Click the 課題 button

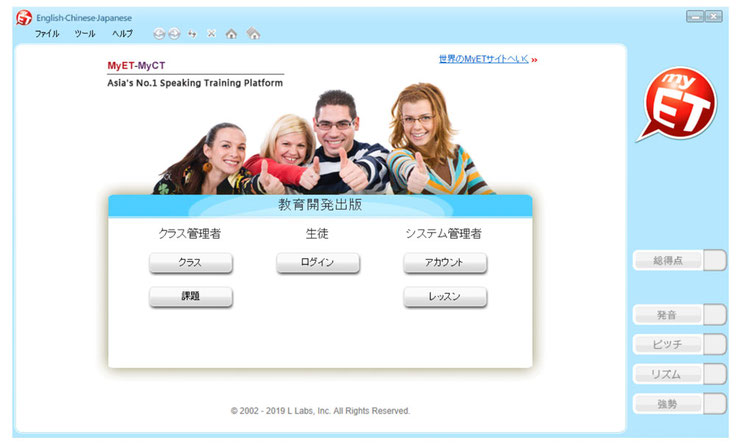(191, 297)
